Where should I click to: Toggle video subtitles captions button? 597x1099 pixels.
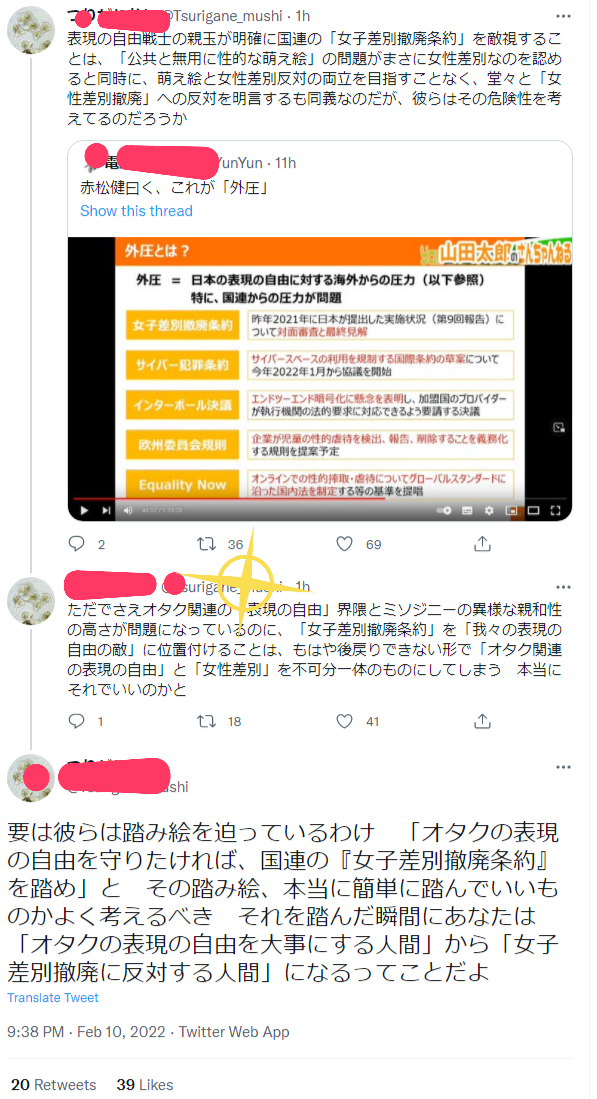click(x=467, y=510)
